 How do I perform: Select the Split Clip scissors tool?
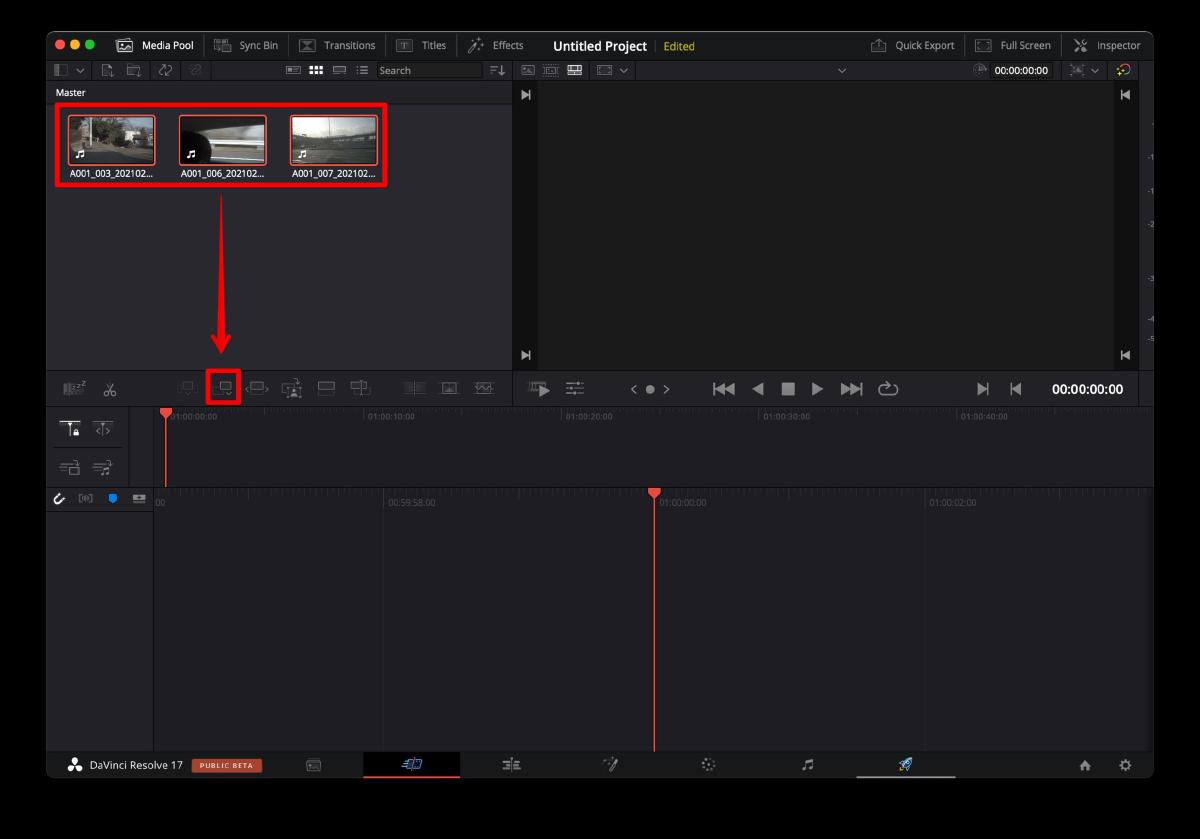[x=110, y=389]
